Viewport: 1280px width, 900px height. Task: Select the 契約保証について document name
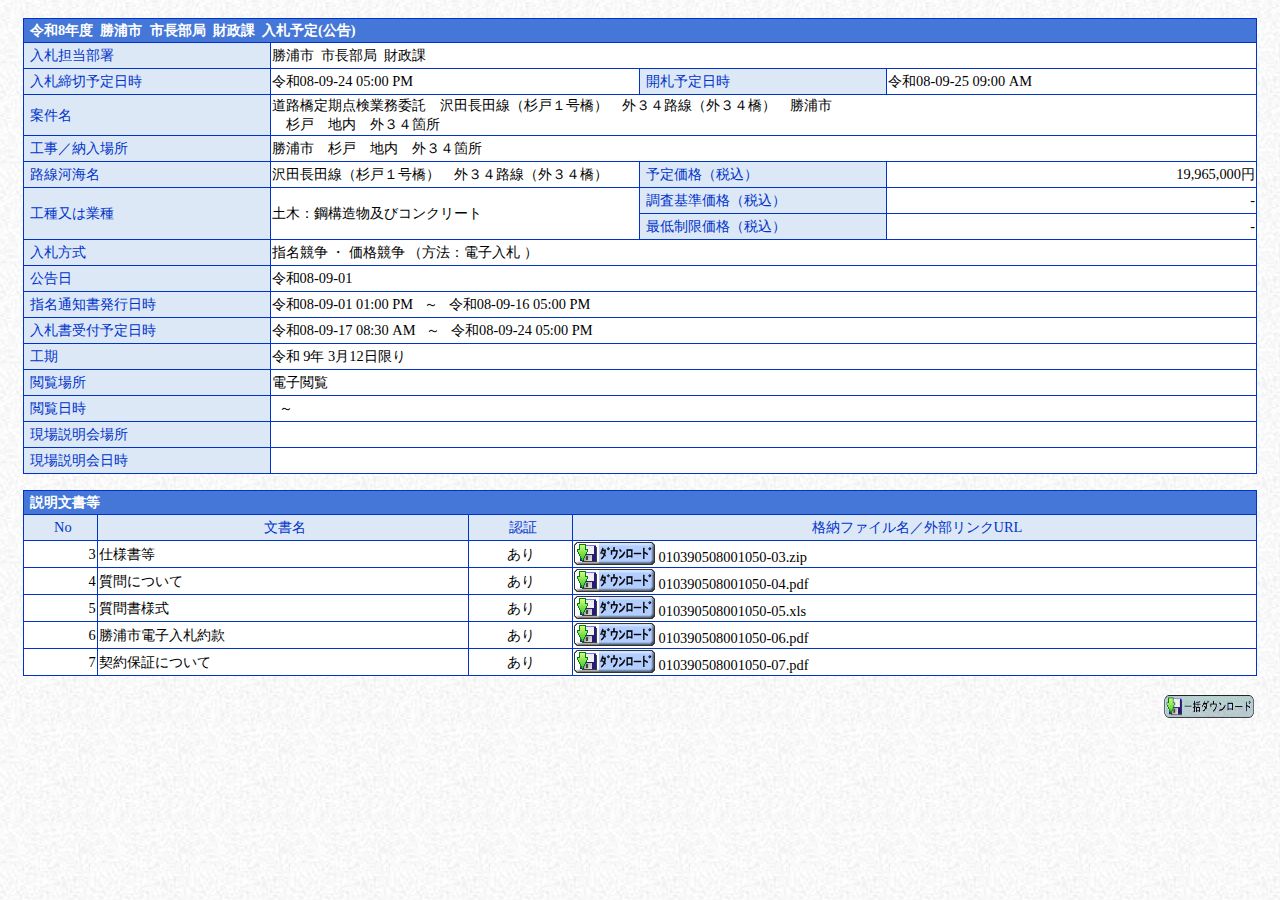(x=155, y=662)
